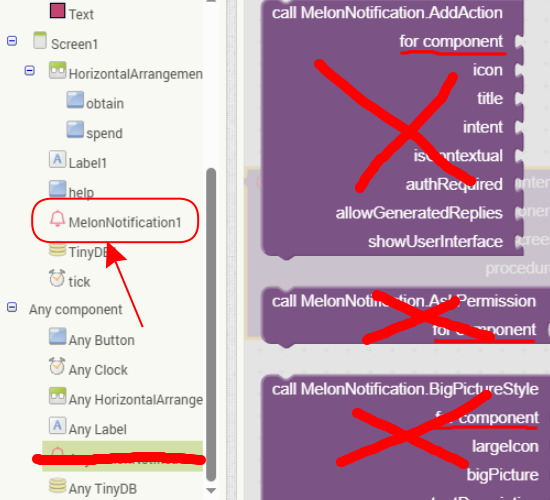The image size is (550, 500).
Task: Collapse the HorizontalArrangement tree node
Action: (29, 71)
